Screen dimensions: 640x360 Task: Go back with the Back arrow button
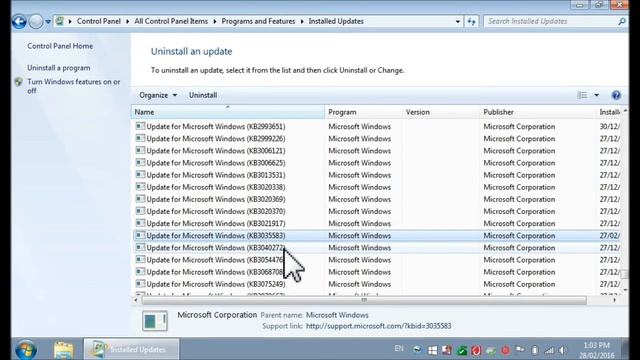pyautogui.click(x=19, y=21)
